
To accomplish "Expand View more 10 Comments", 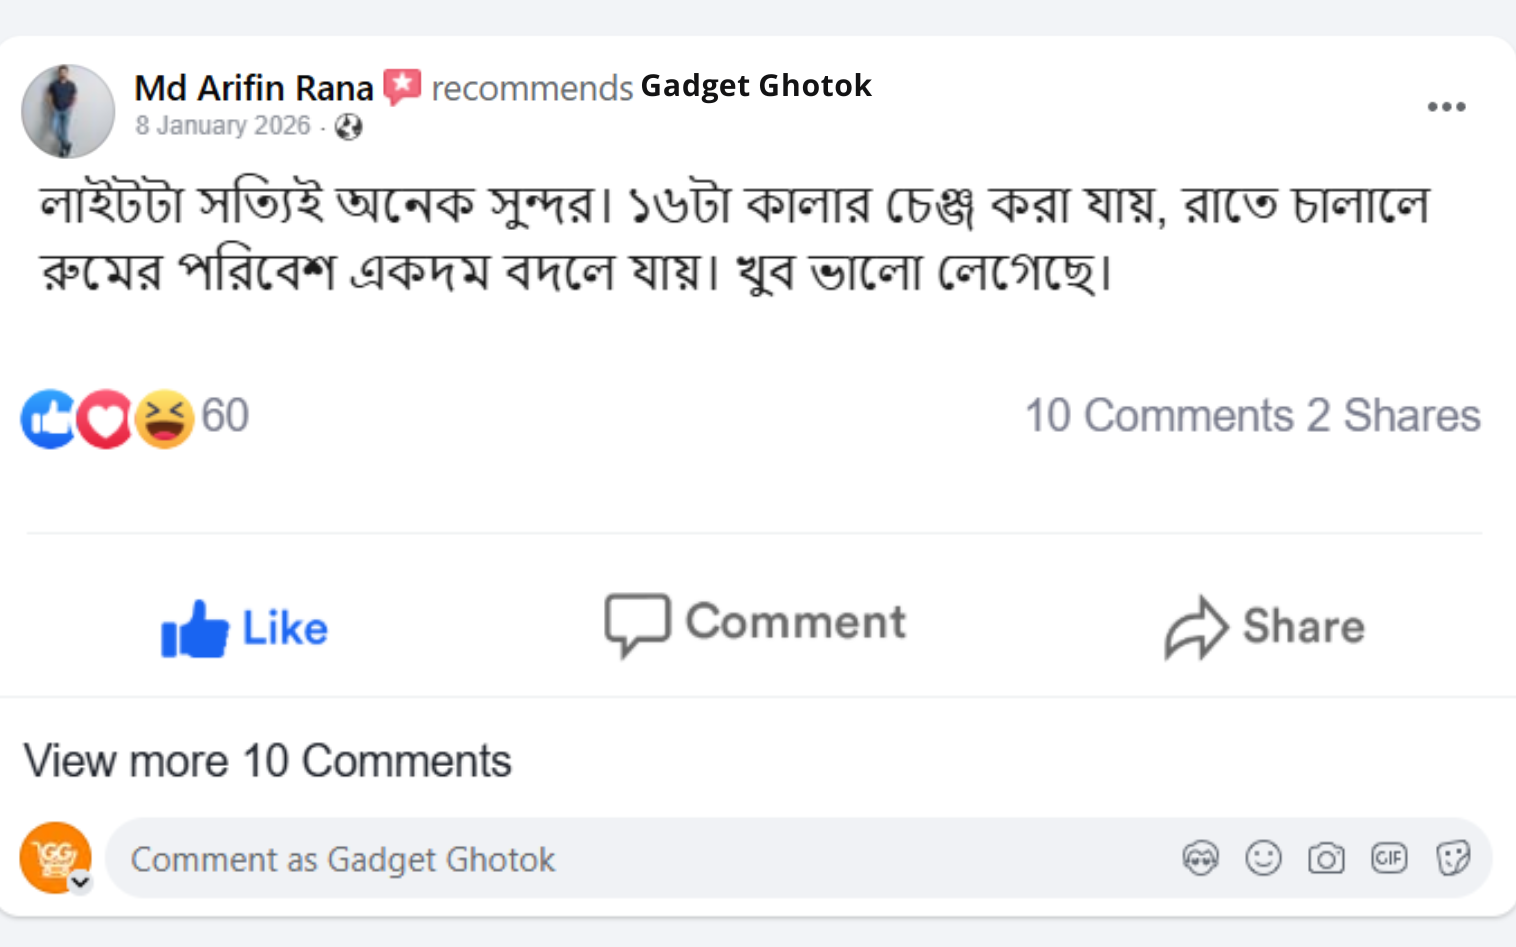I will pyautogui.click(x=267, y=761).
